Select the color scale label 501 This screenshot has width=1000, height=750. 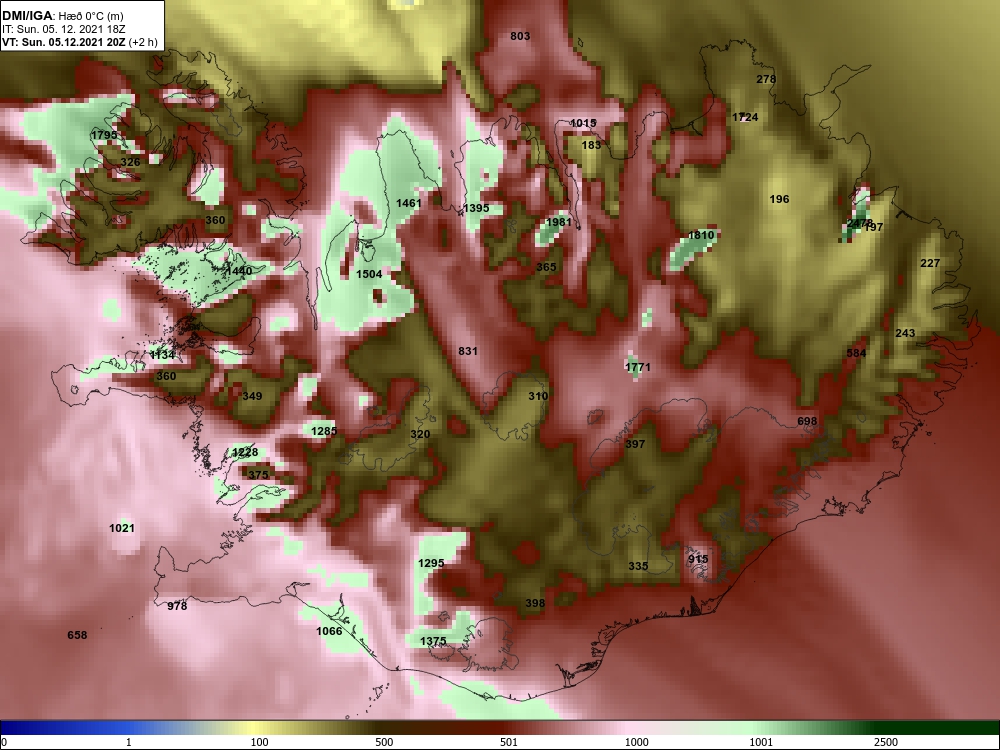point(508,742)
